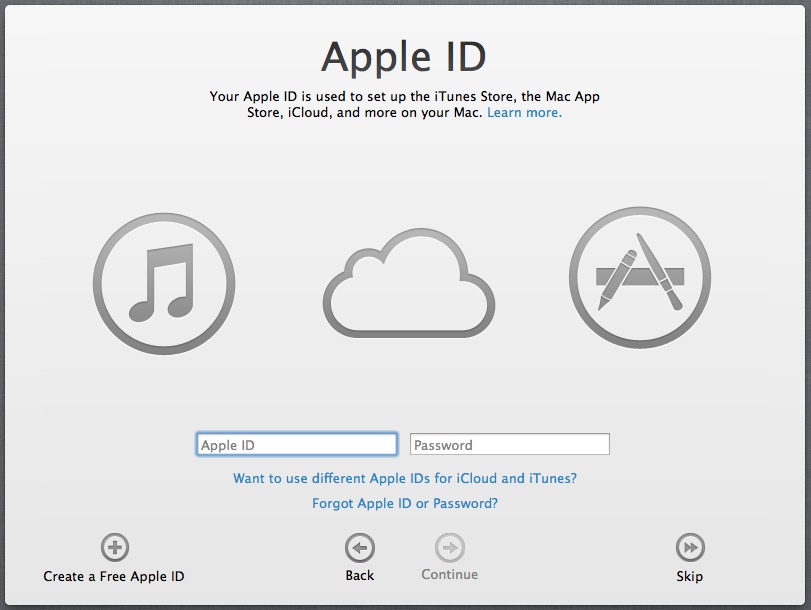Focus the Apple ID input field
811x610 pixels.
click(297, 444)
